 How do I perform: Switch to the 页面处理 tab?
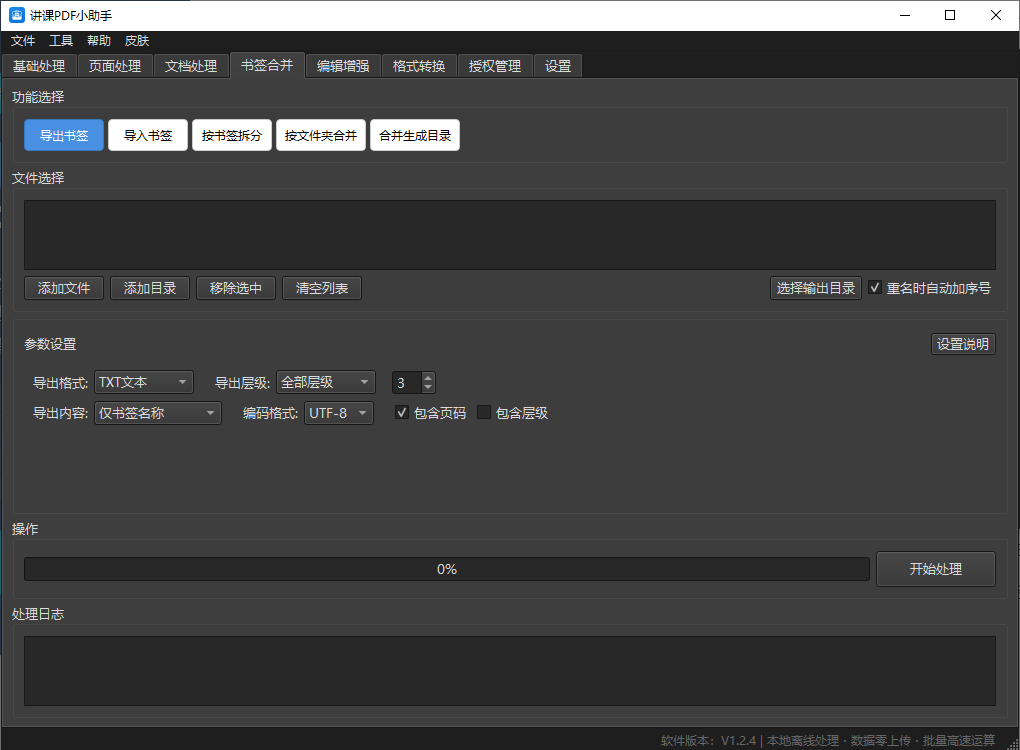coord(115,66)
